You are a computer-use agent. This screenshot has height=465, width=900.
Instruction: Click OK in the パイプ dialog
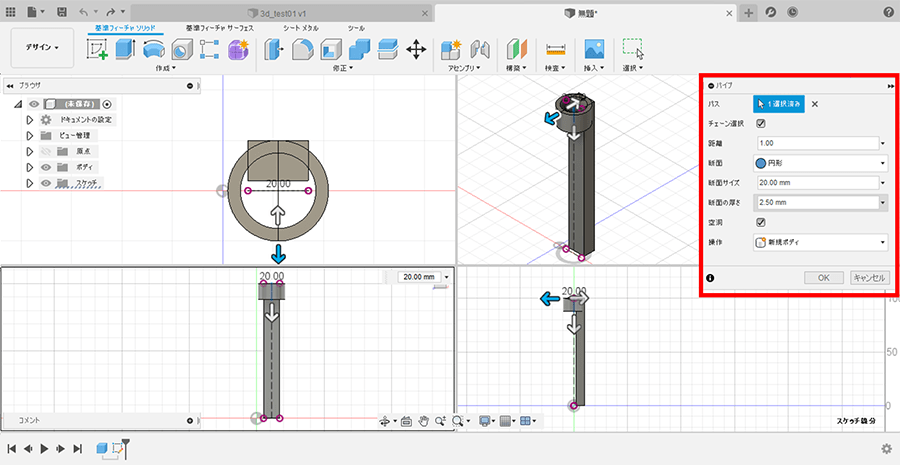824,278
